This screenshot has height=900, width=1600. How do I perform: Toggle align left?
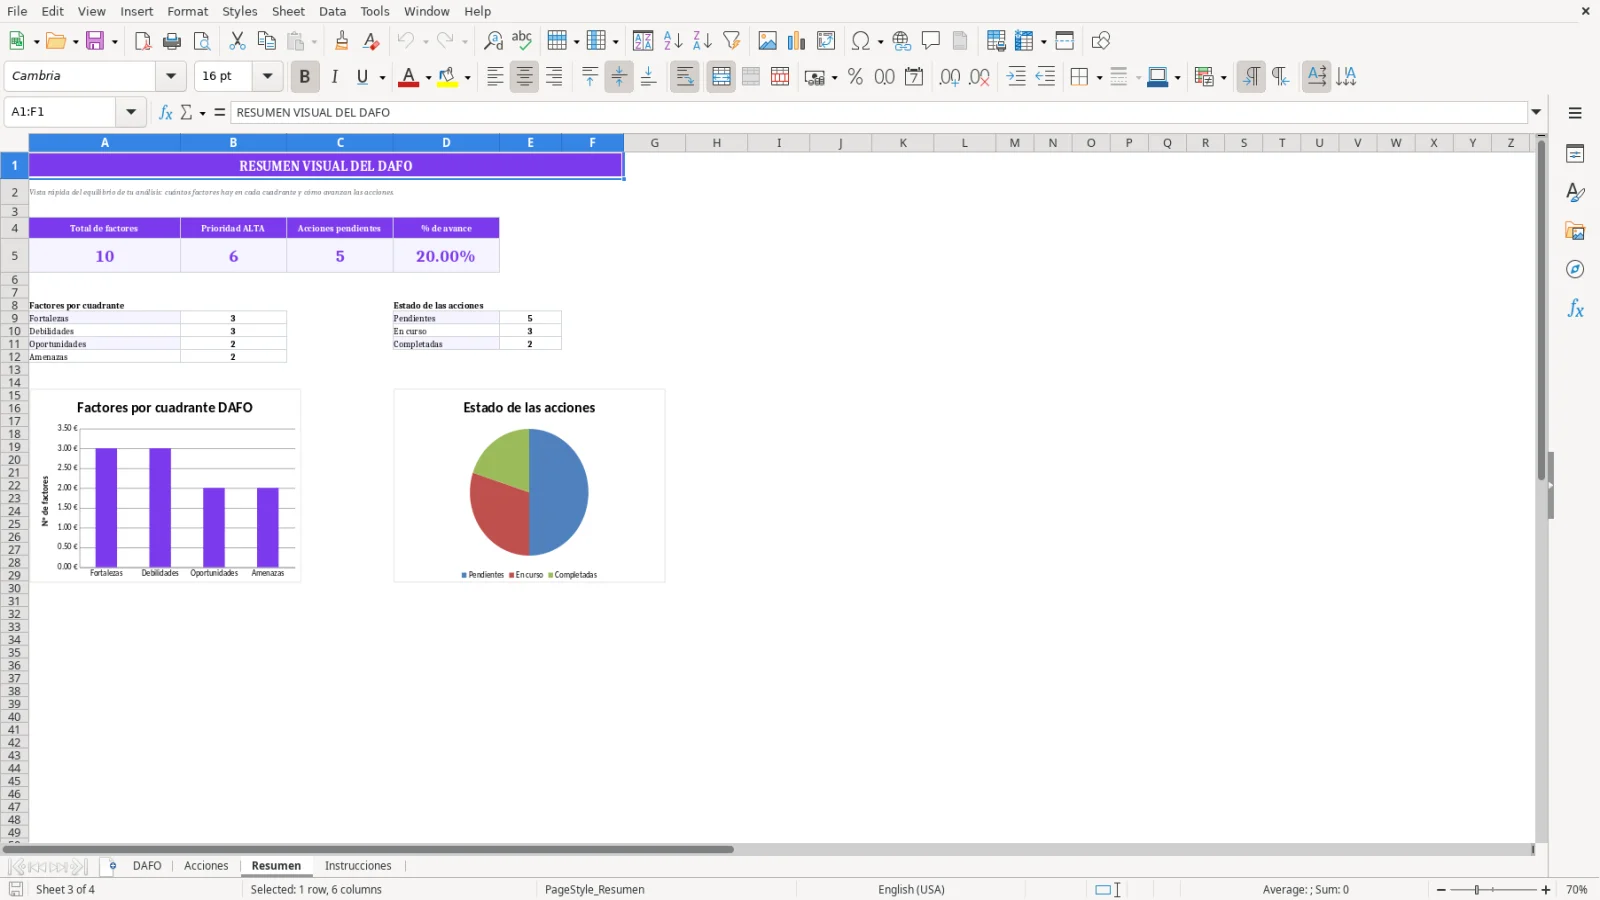pyautogui.click(x=495, y=77)
